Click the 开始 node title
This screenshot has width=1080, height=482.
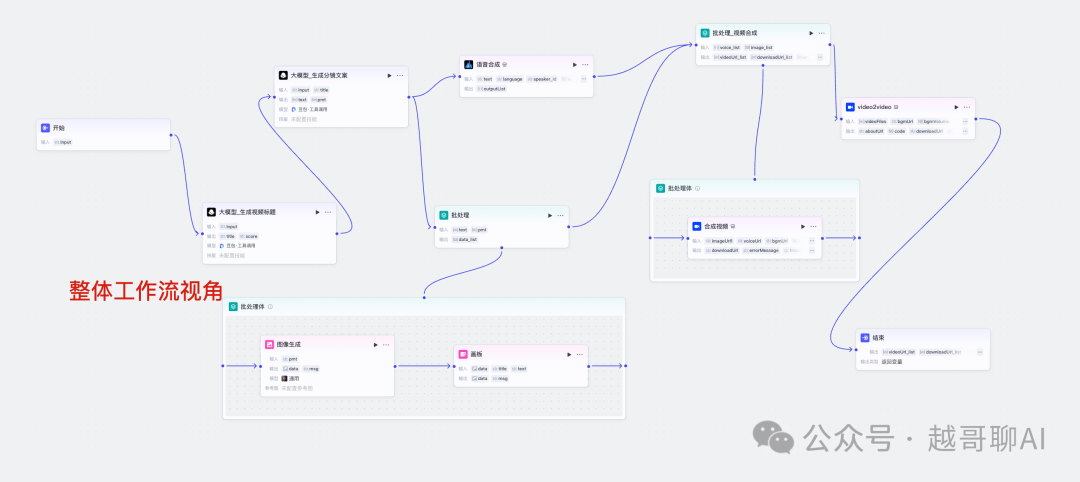click(x=59, y=128)
